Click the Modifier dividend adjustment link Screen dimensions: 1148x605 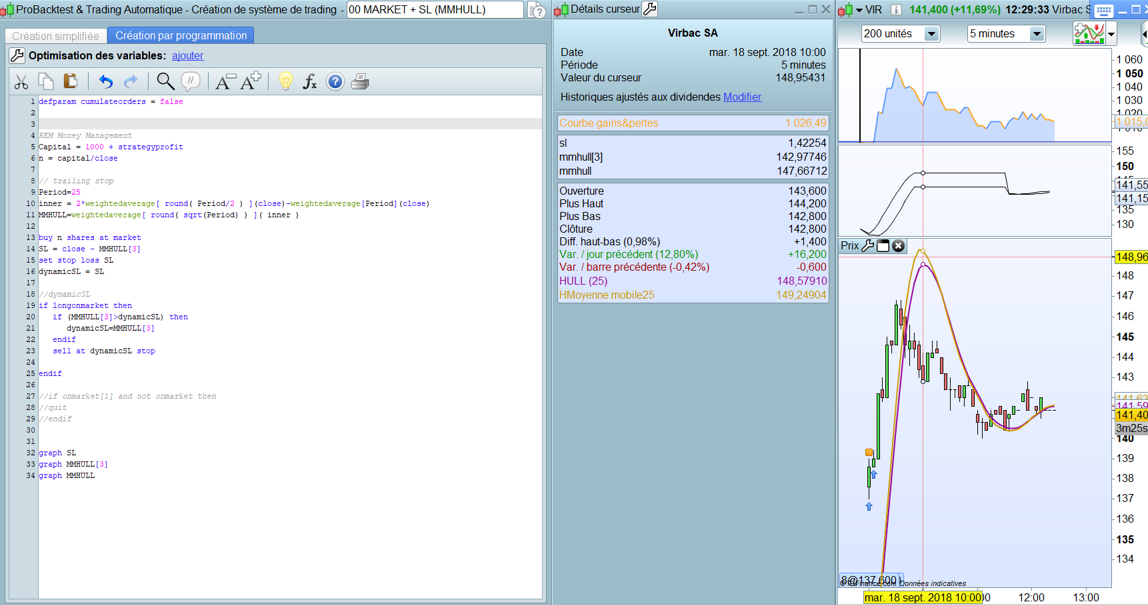click(x=742, y=97)
